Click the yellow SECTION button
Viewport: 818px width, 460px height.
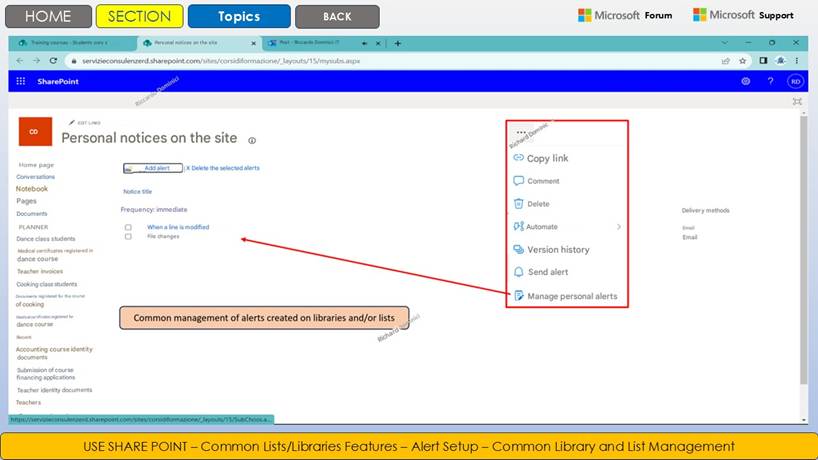pyautogui.click(x=139, y=16)
